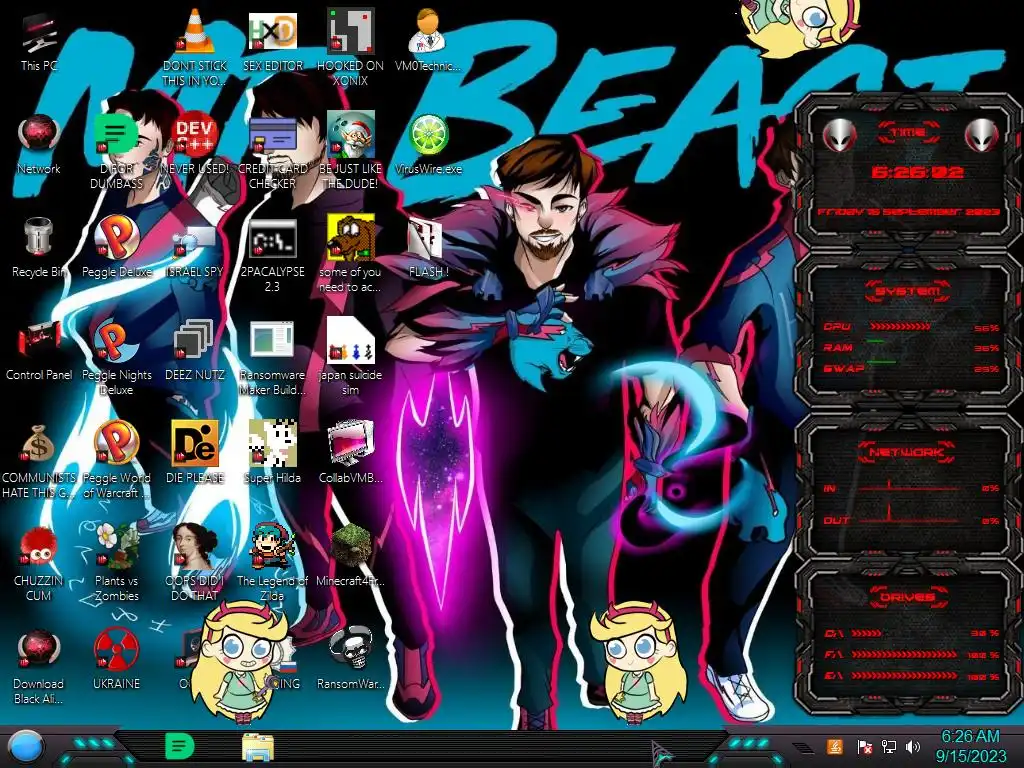Open the 2PACALYPSE 2.3 console icon
The width and height of the screenshot is (1024, 768).
273,238
